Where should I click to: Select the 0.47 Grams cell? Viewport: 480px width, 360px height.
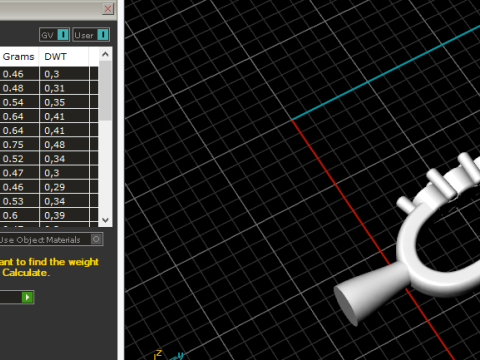click(19, 173)
